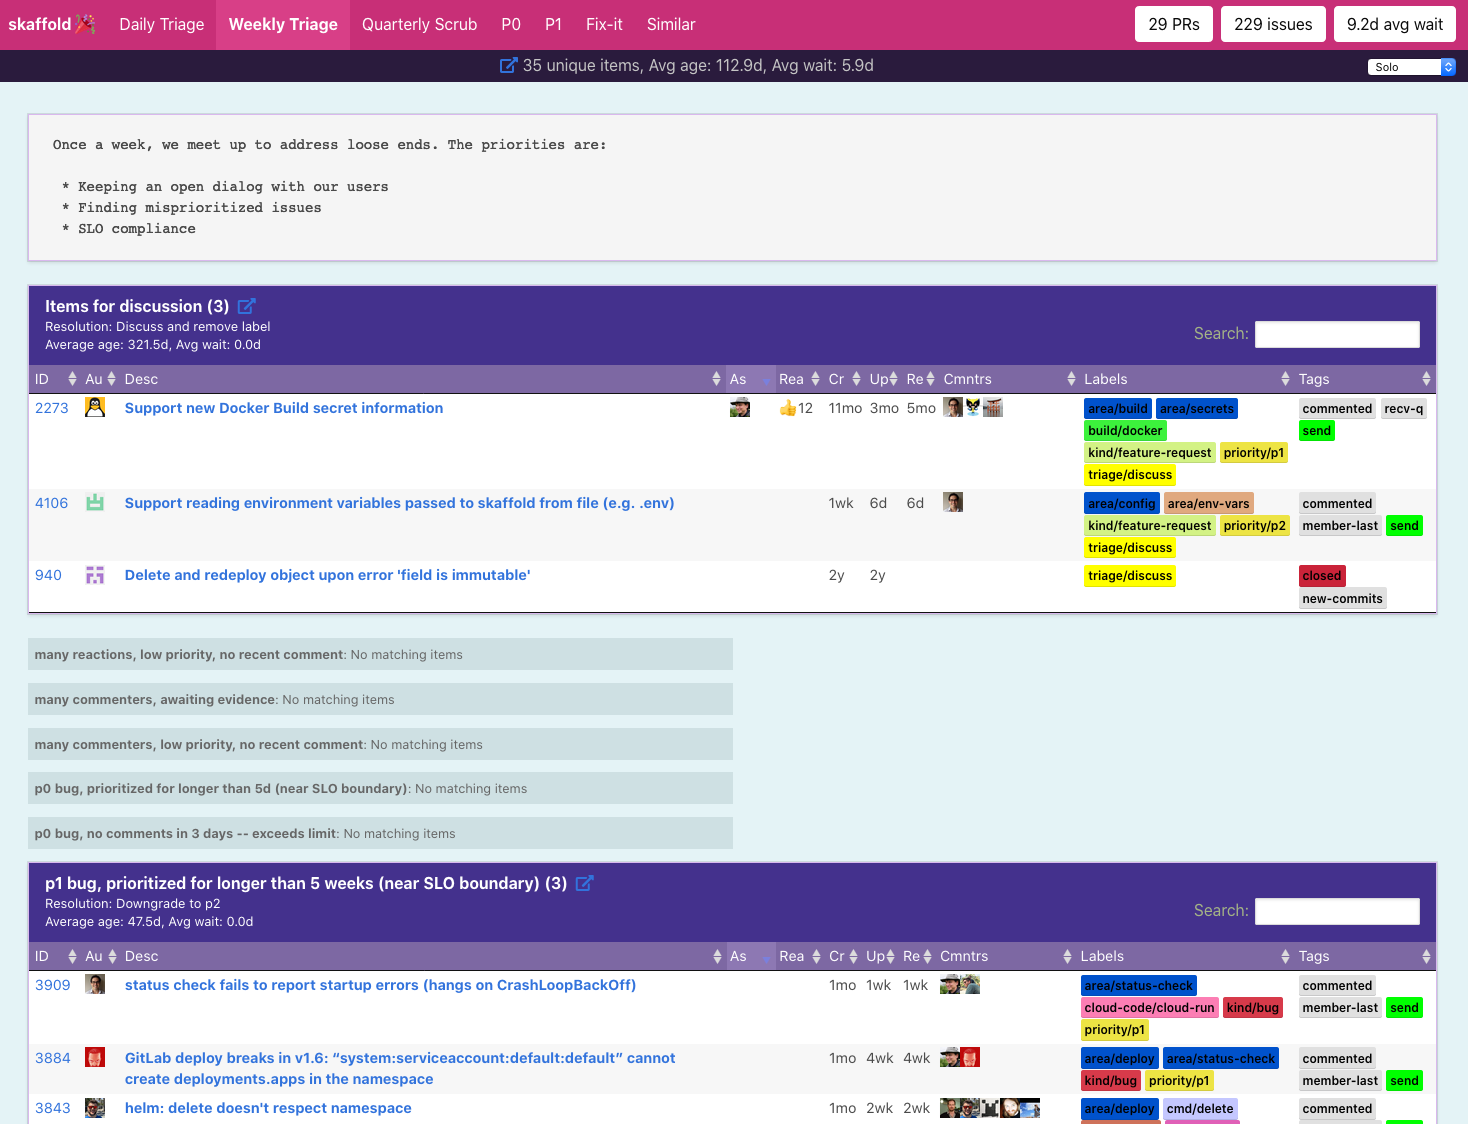
Task: Click author avatar for issue 4106
Action: pyautogui.click(x=95, y=502)
